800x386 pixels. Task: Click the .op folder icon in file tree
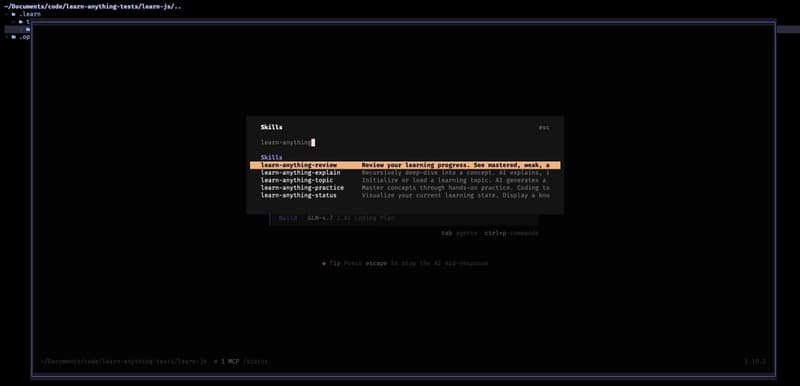[14, 37]
